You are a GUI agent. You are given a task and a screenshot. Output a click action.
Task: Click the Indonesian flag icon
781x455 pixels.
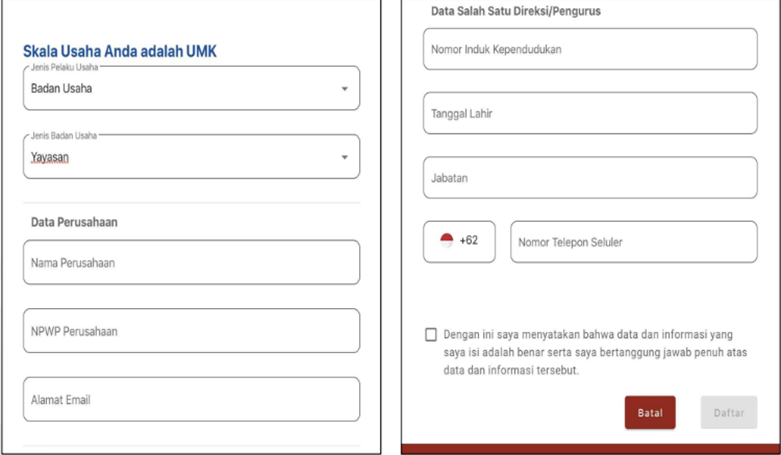tap(446, 241)
